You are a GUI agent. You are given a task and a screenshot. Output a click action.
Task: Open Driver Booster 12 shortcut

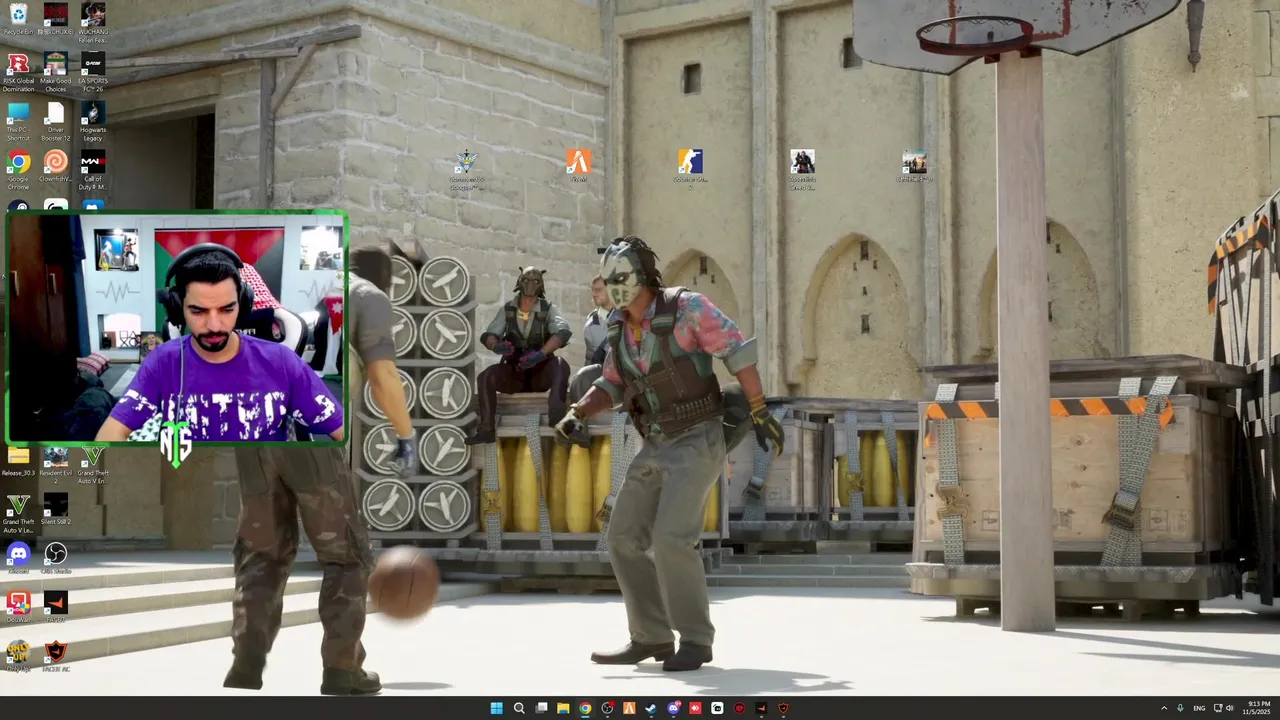click(56, 120)
